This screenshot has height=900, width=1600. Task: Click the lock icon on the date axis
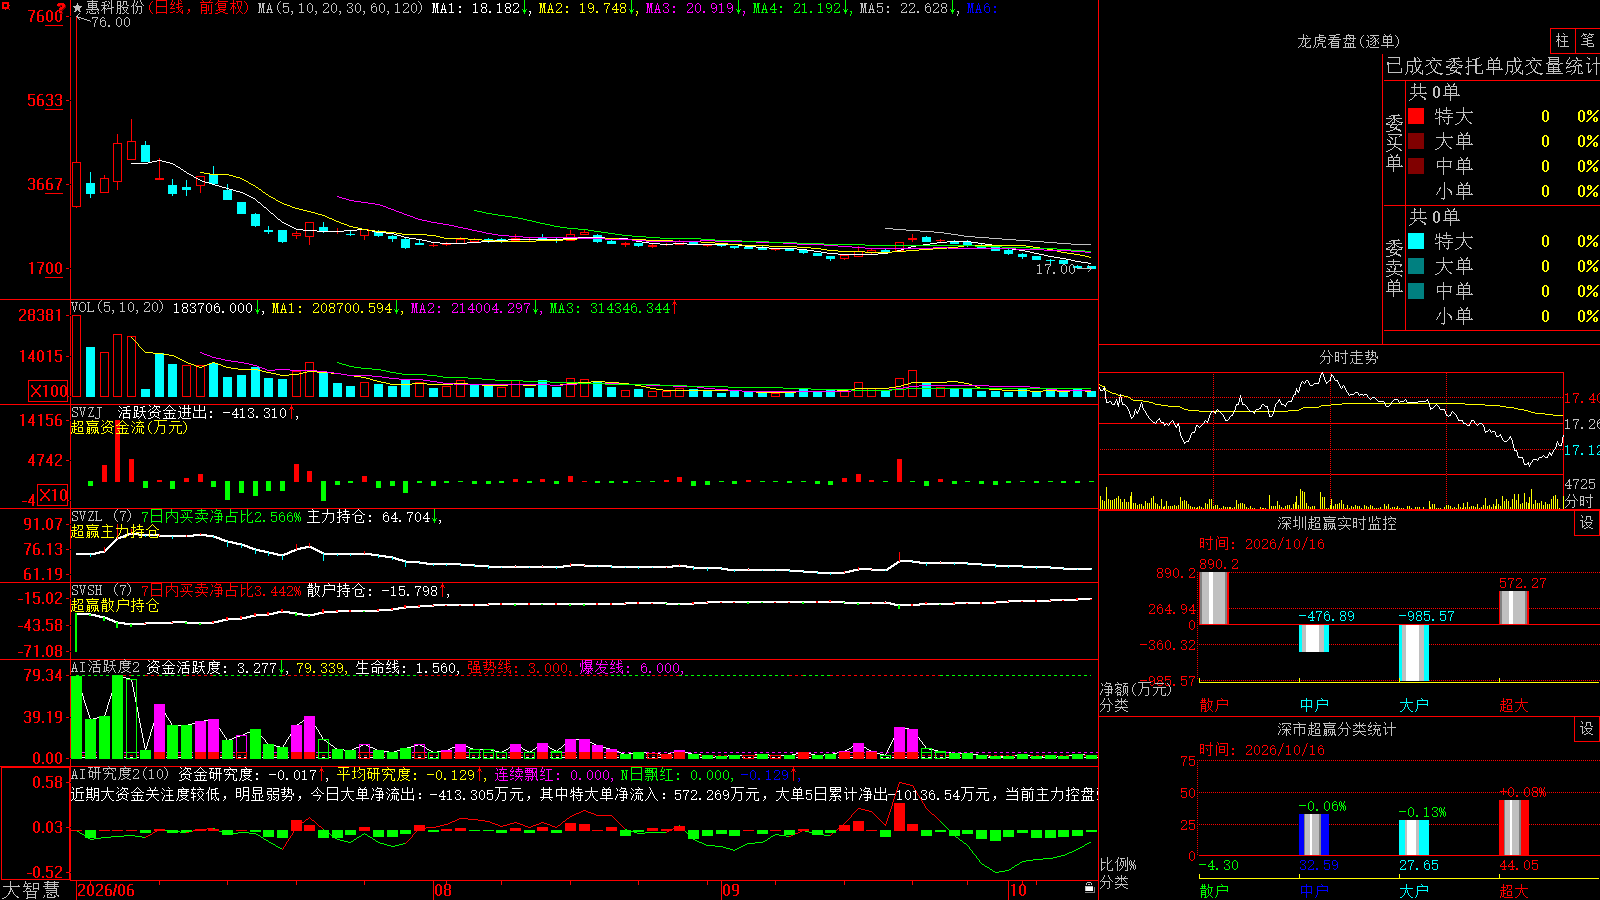click(x=1089, y=888)
